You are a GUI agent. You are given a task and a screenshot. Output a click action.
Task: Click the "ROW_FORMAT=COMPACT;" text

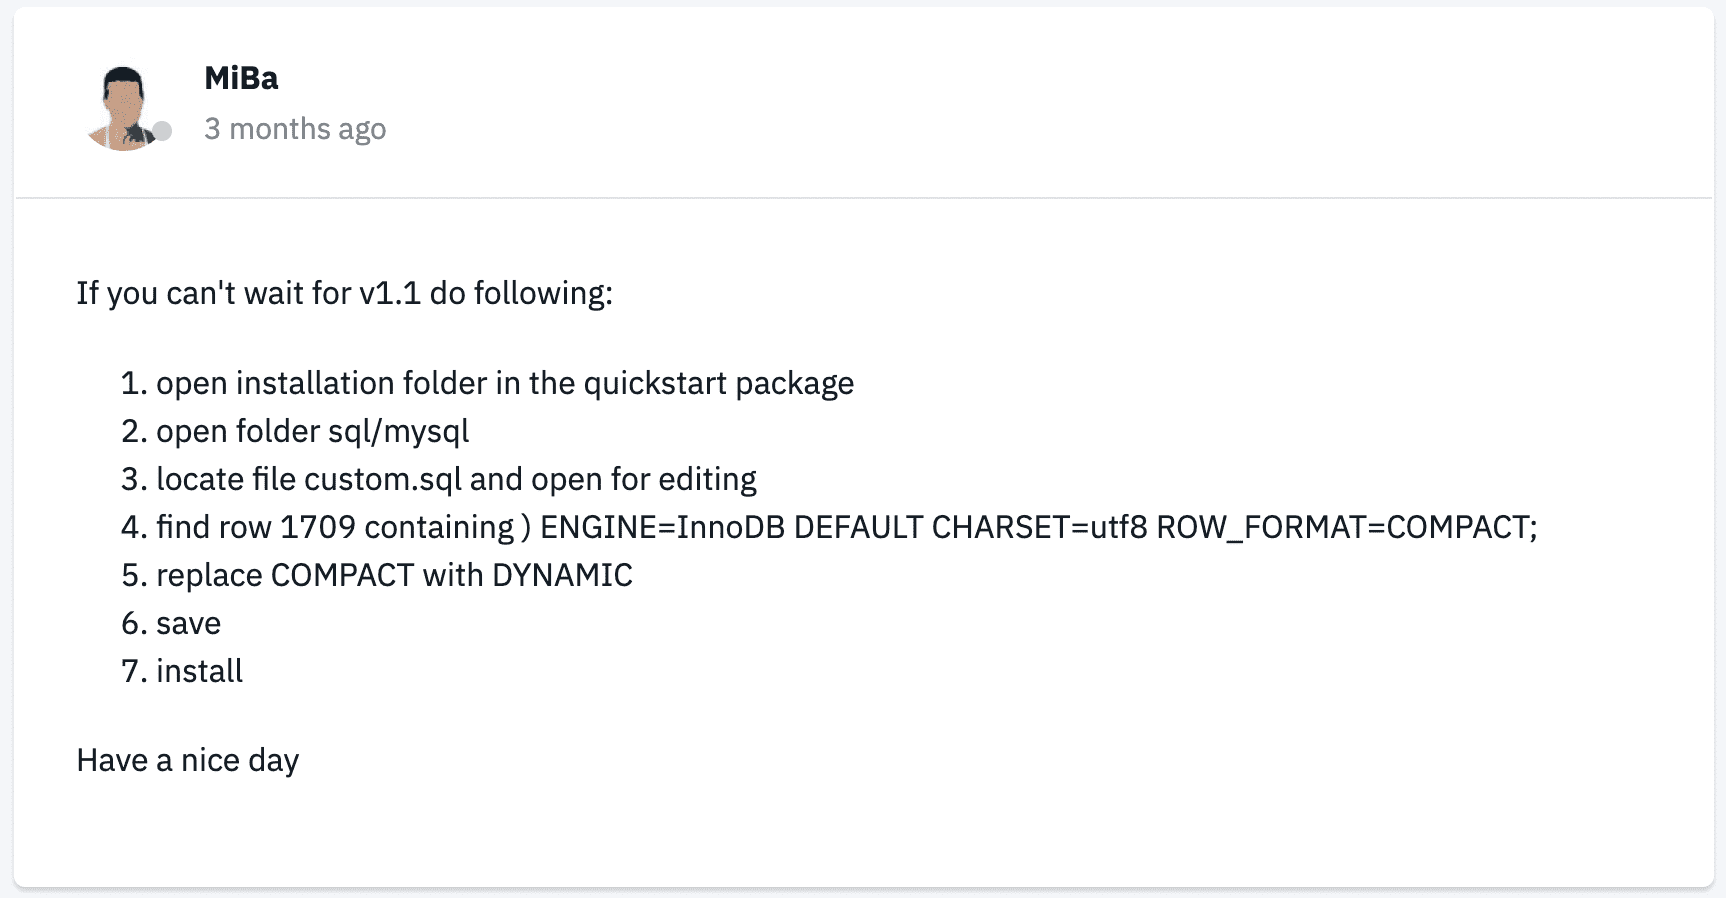click(1346, 527)
